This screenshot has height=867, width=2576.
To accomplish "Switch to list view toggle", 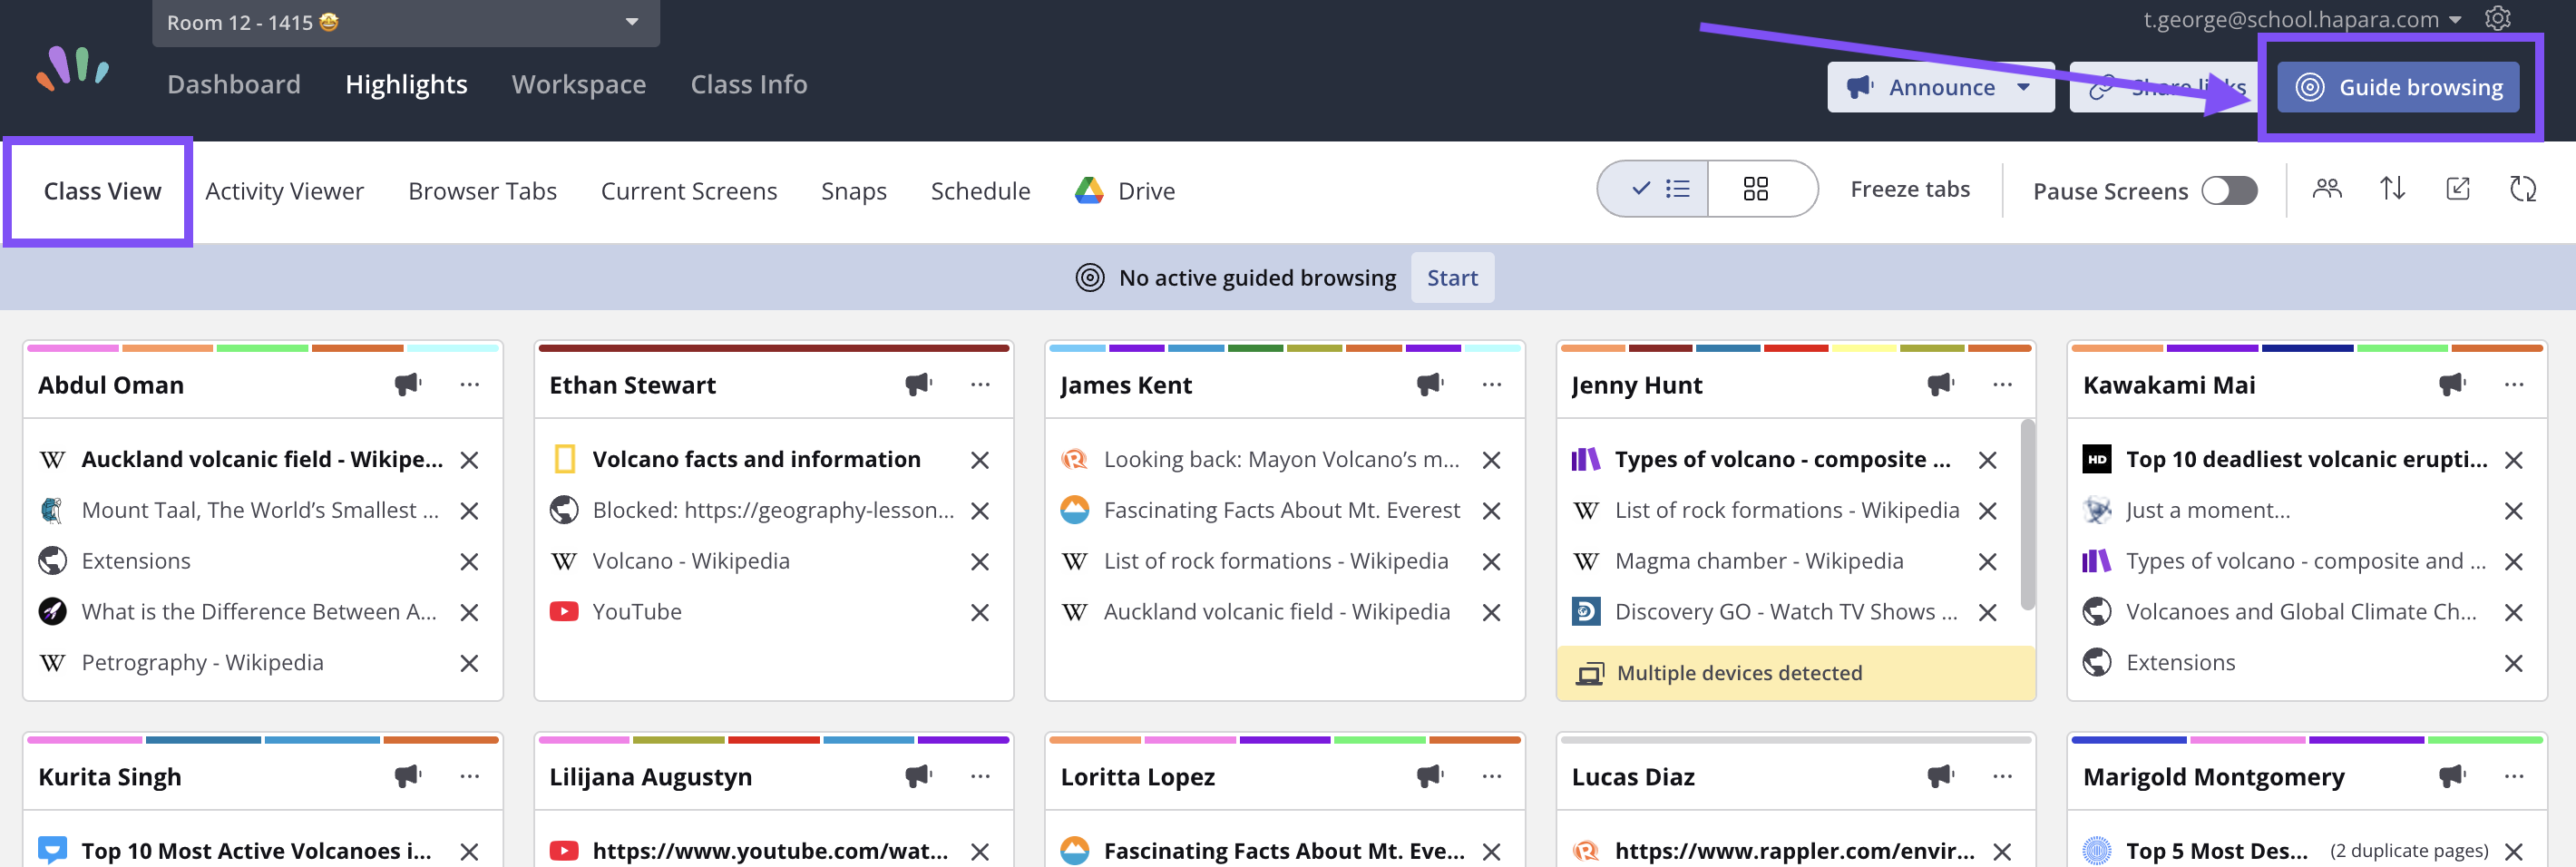I will tap(1654, 189).
